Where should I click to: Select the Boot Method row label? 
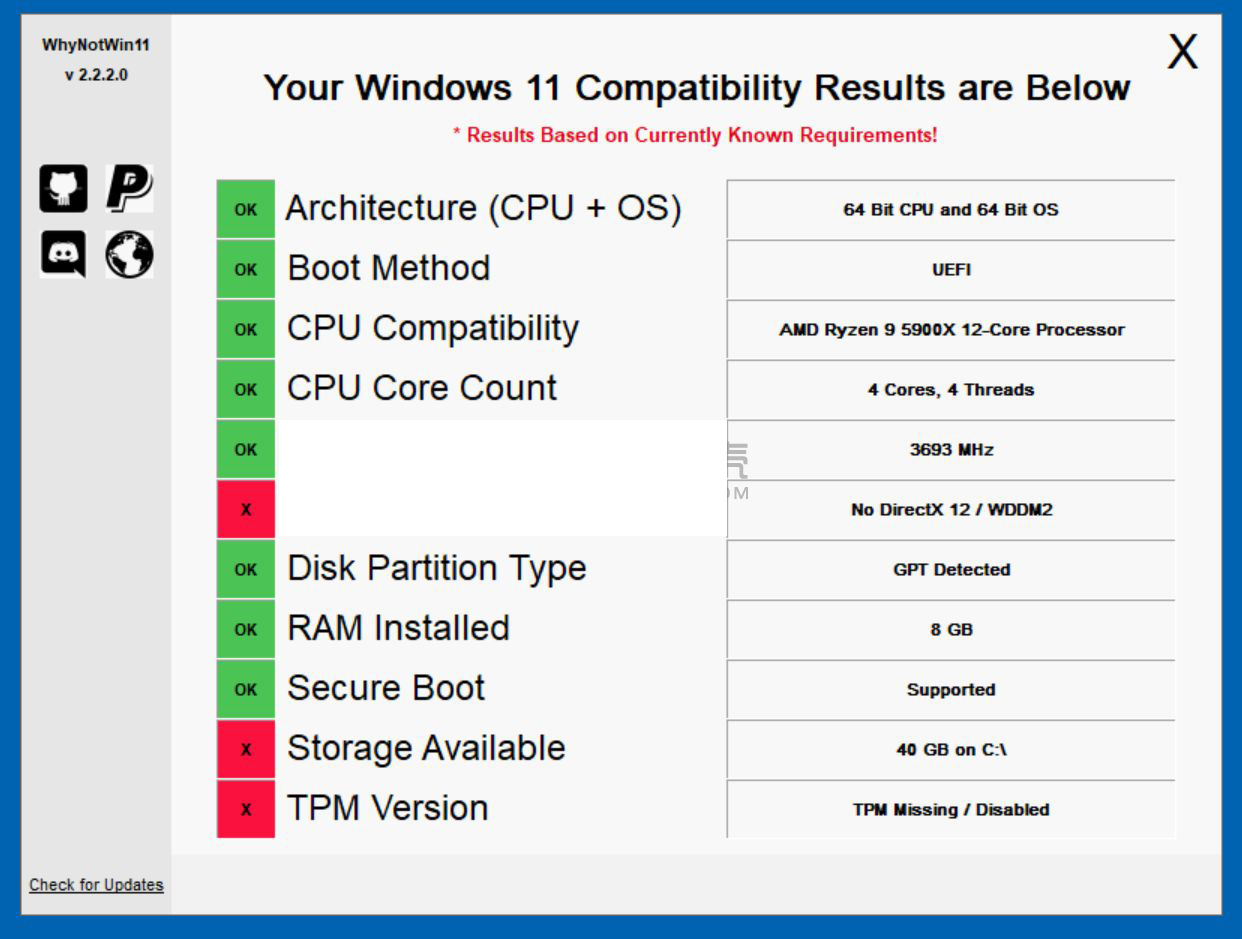coord(388,268)
